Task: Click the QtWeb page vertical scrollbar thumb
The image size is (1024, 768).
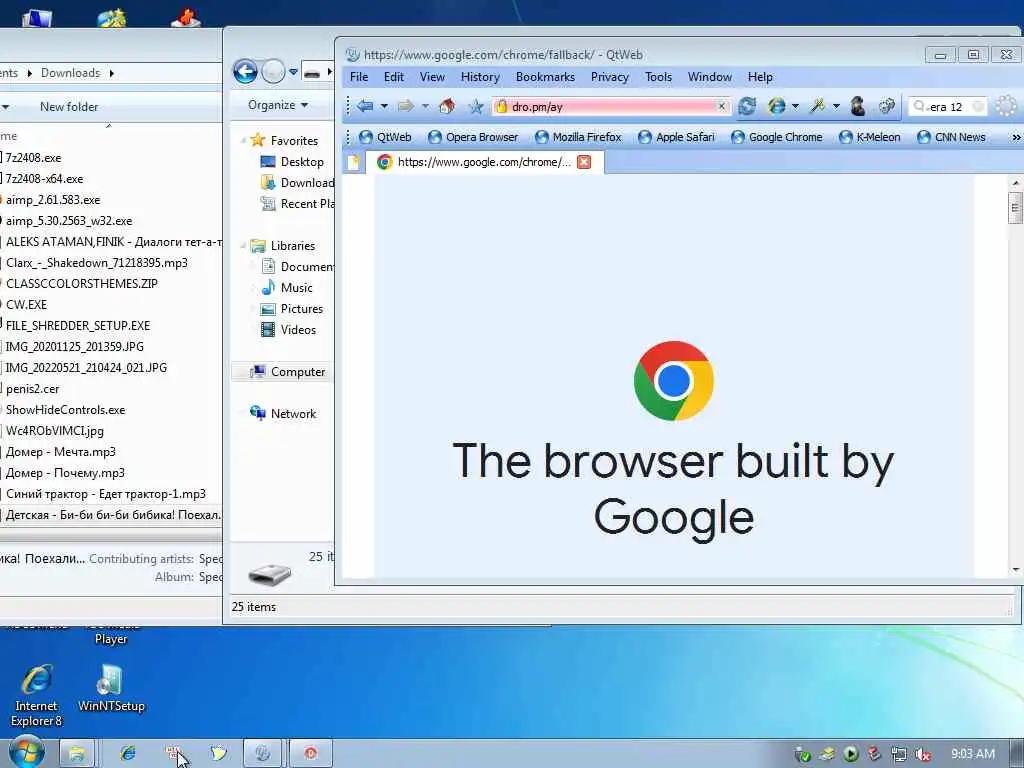Action: pos(1015,208)
